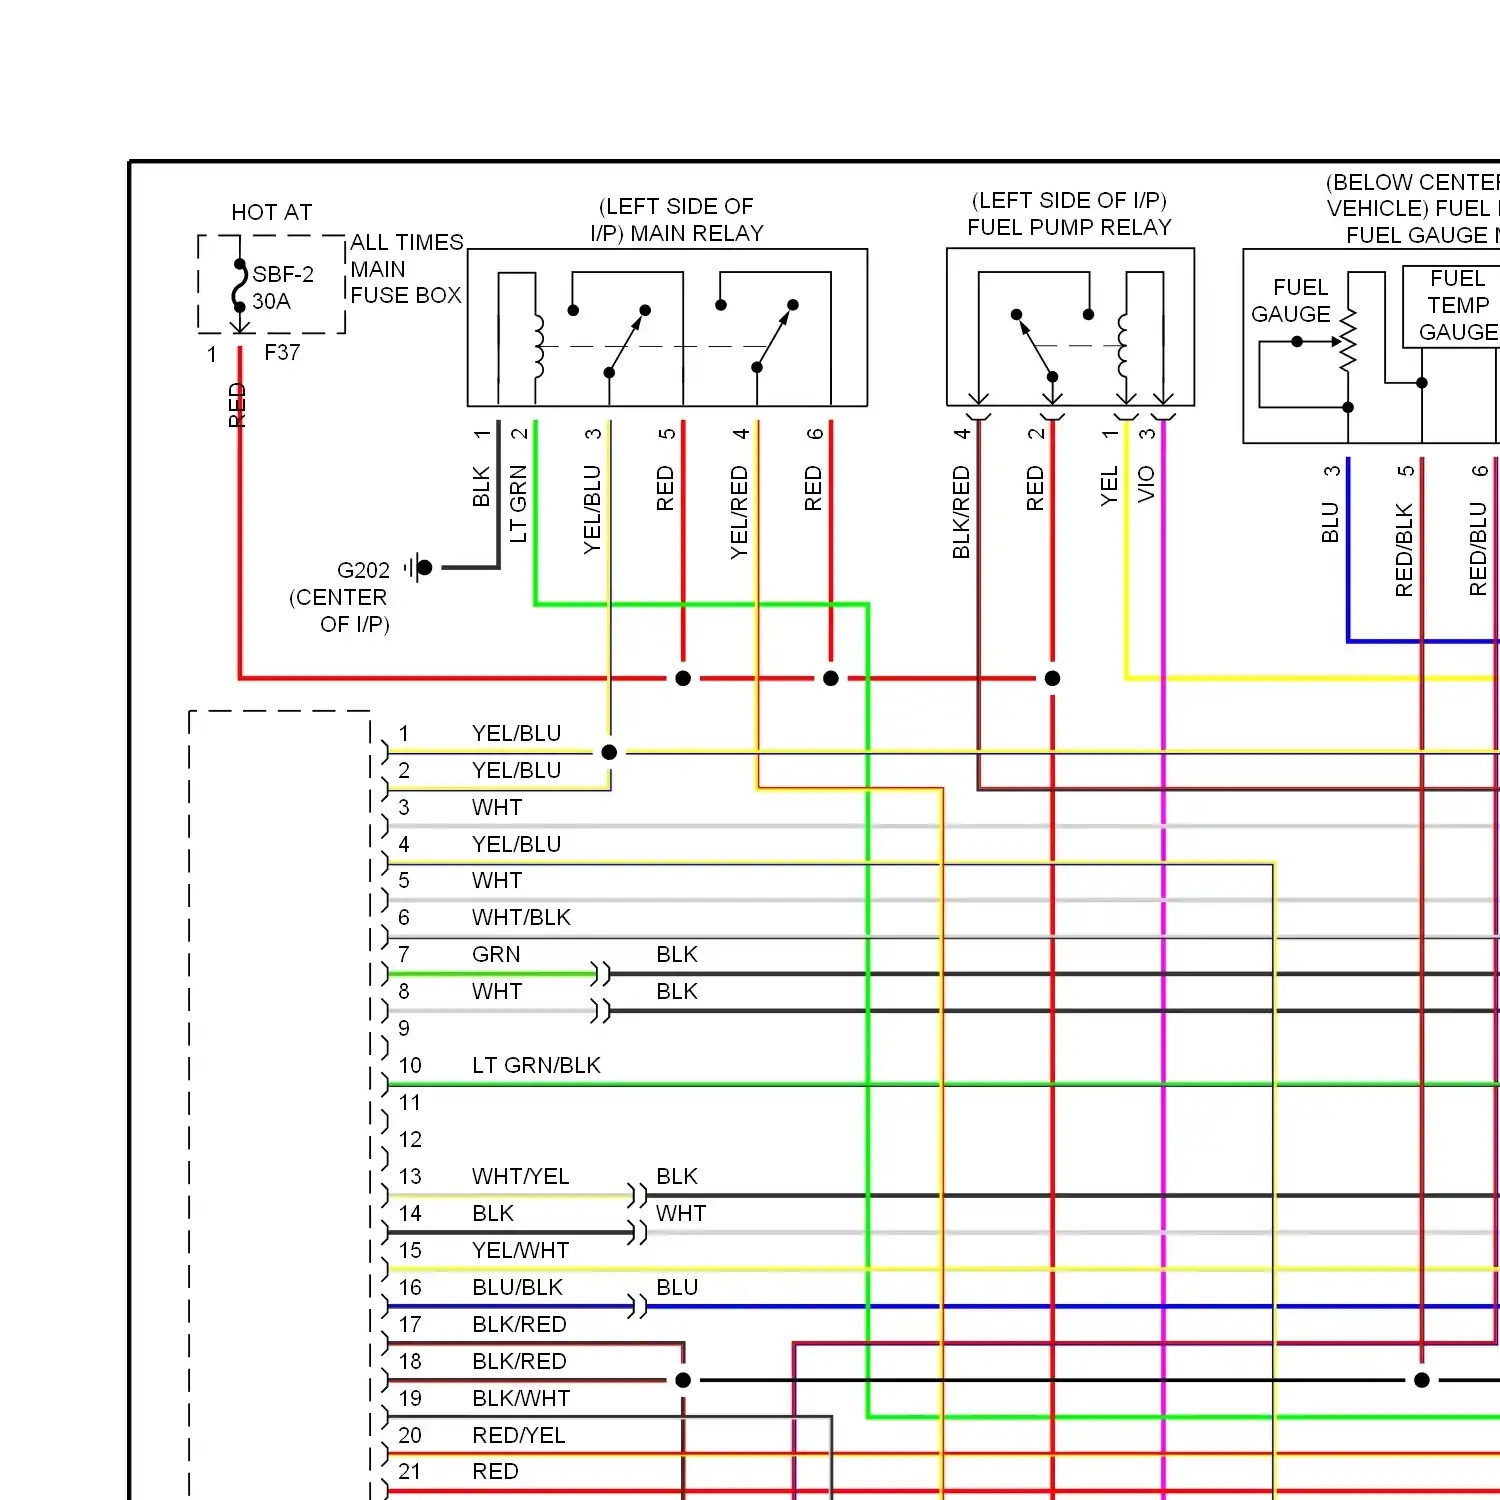Click row 8 WHT label
1500x1500 pixels.
pyautogui.click(x=497, y=991)
